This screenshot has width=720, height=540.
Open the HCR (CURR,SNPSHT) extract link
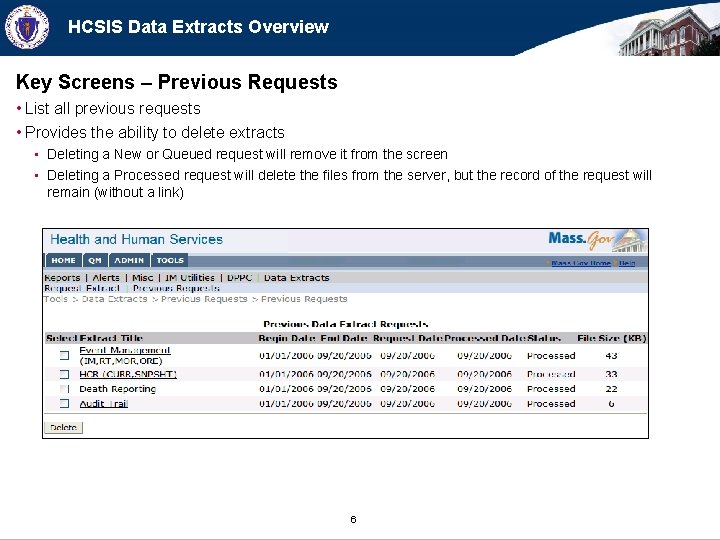128,374
